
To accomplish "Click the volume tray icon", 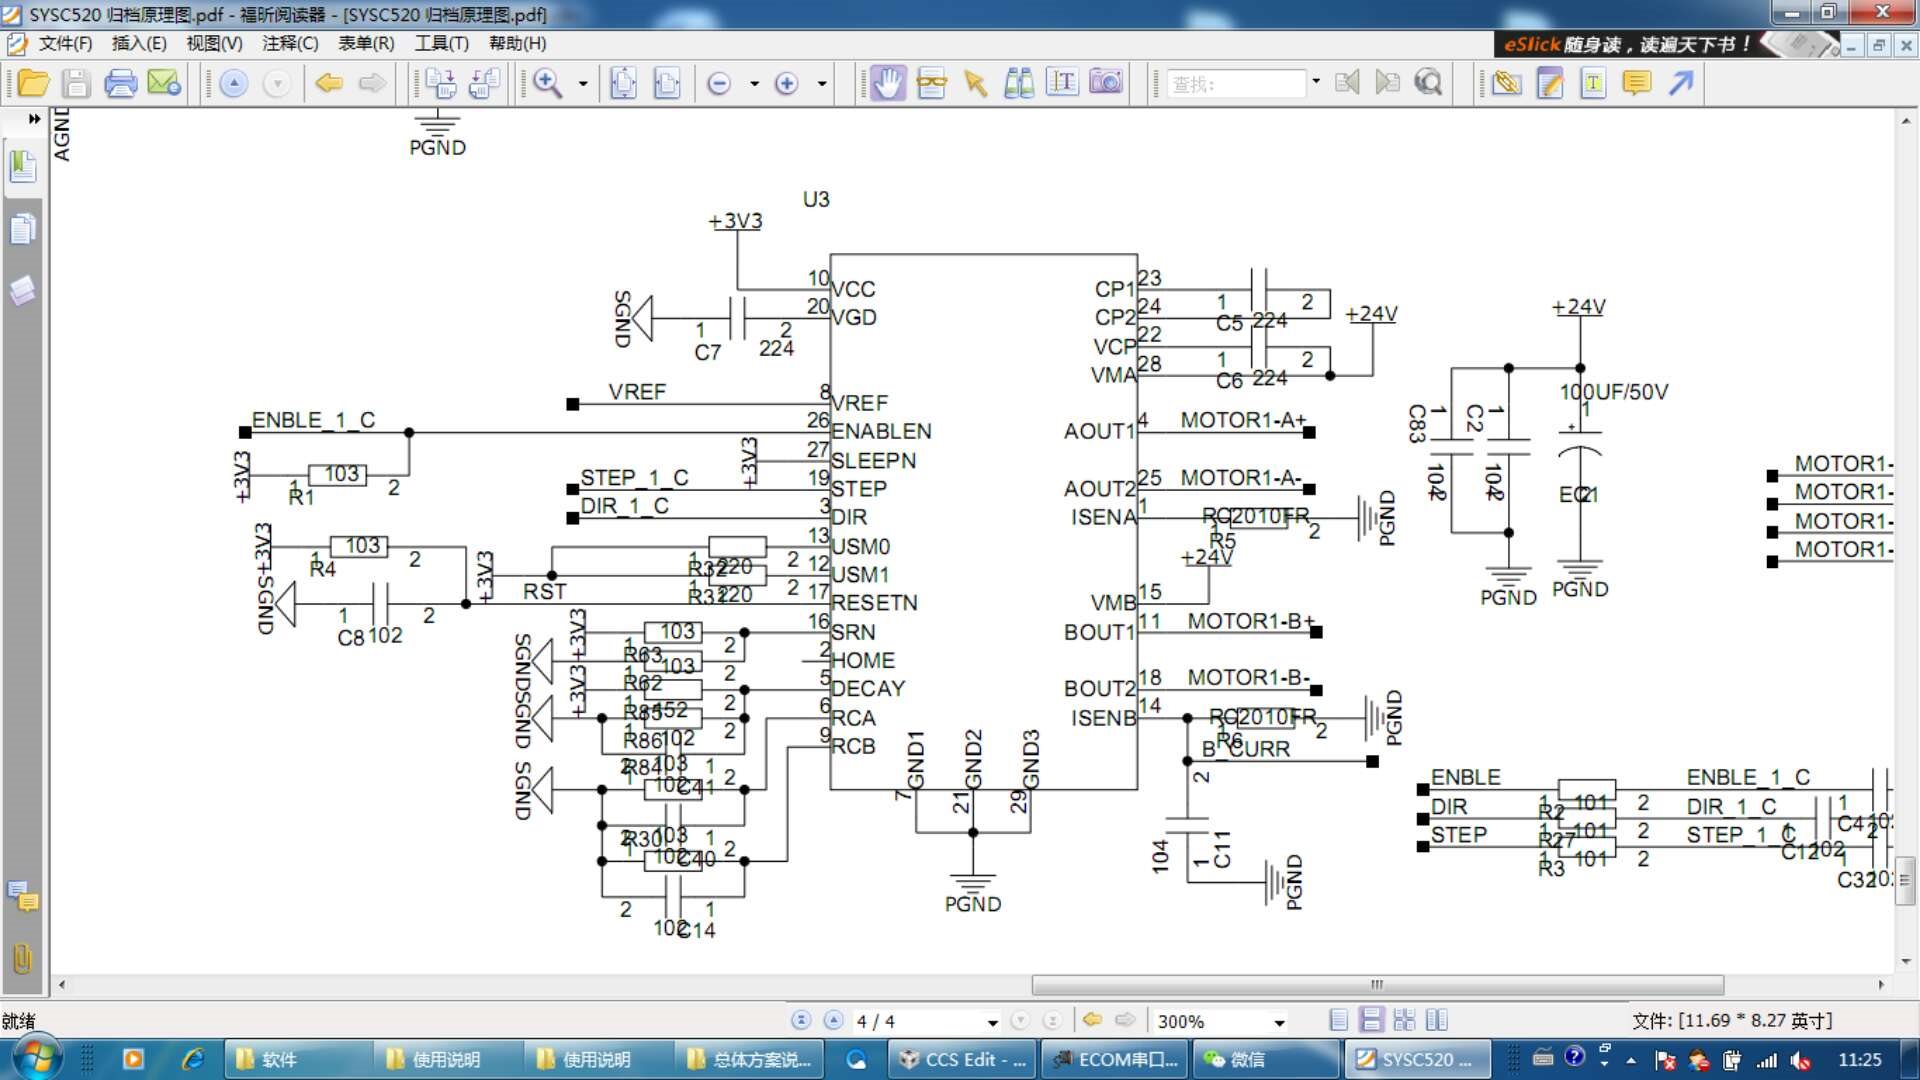I will click(x=1801, y=1060).
